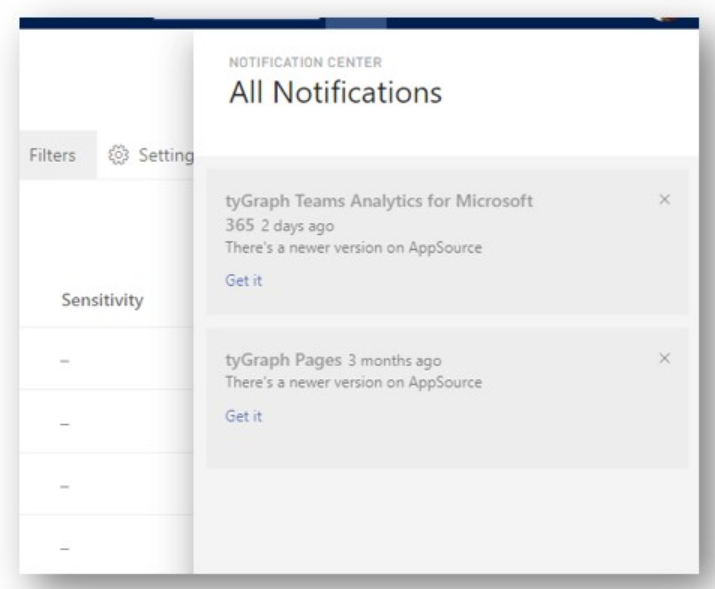
Task: Sort by the Sensitivity column header
Action: point(103,300)
